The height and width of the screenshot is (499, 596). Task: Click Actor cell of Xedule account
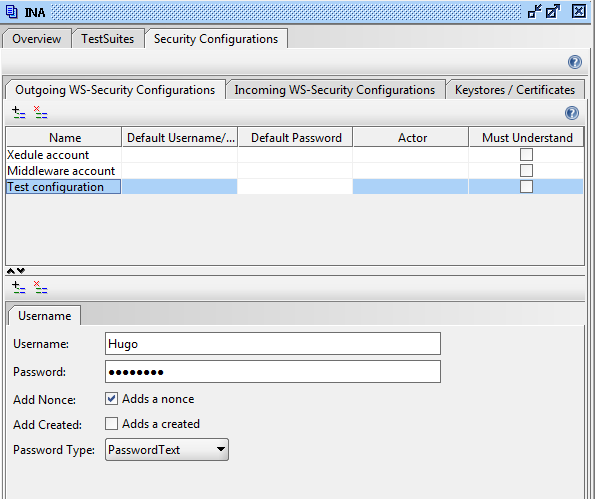411,155
